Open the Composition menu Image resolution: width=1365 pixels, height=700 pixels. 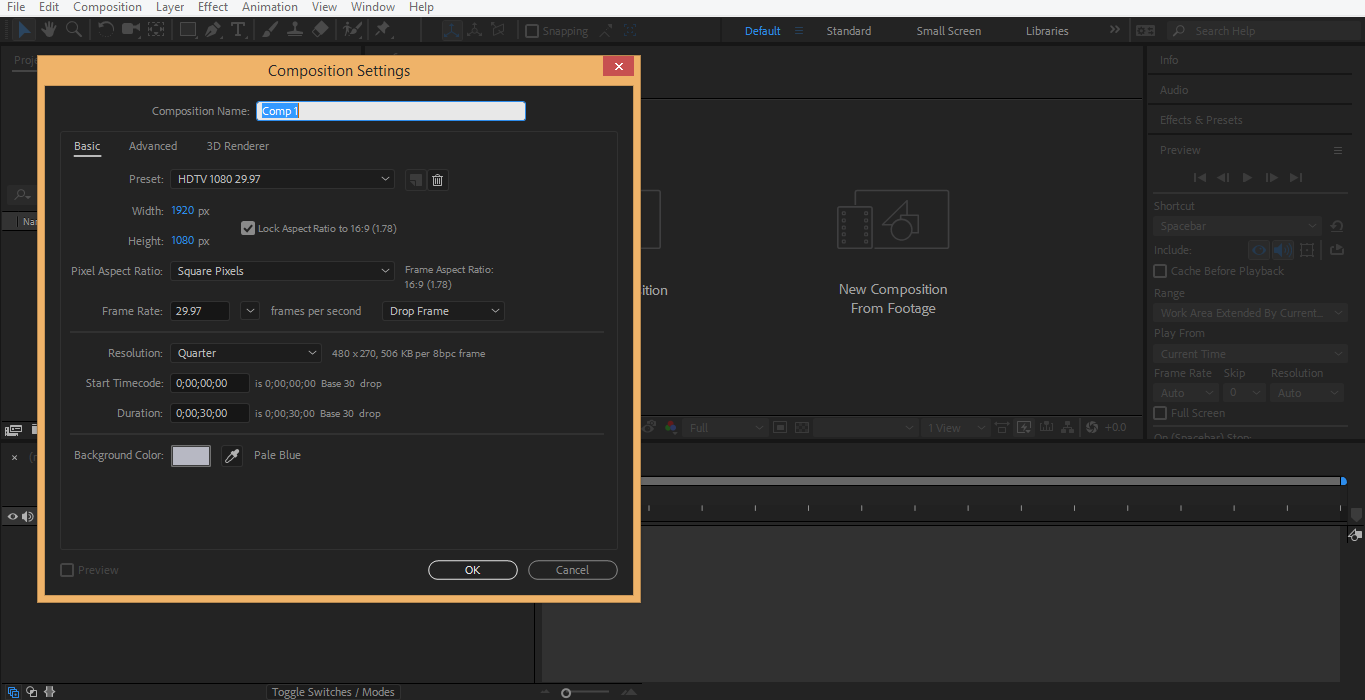(x=107, y=7)
